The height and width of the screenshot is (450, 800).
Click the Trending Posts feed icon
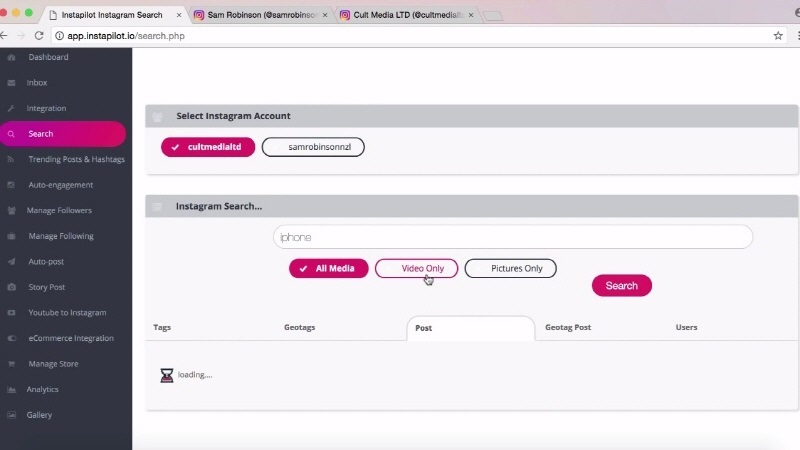[11, 159]
